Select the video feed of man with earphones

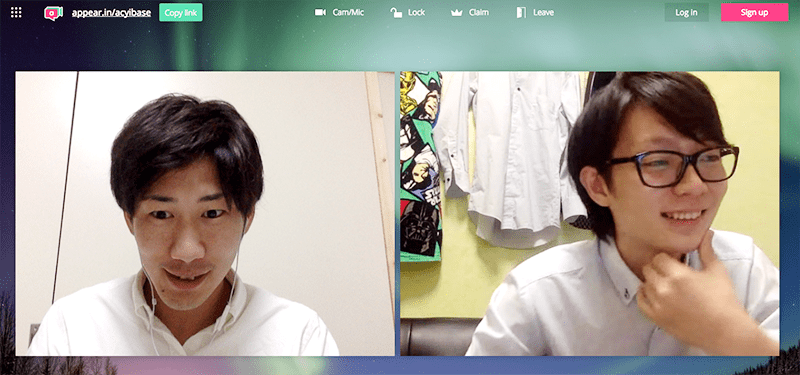point(205,213)
